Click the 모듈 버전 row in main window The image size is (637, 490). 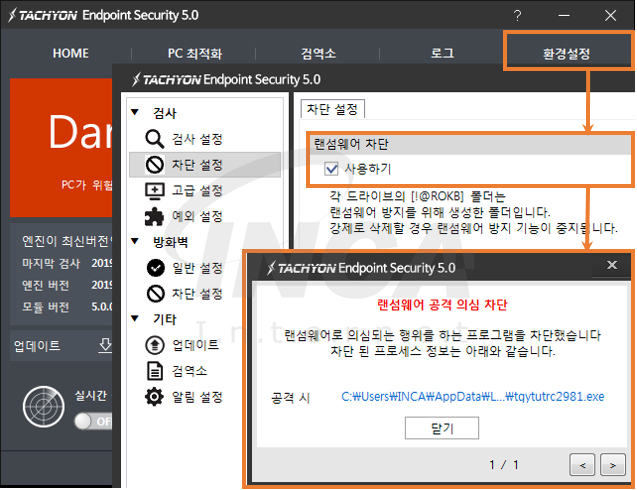[x=67, y=307]
